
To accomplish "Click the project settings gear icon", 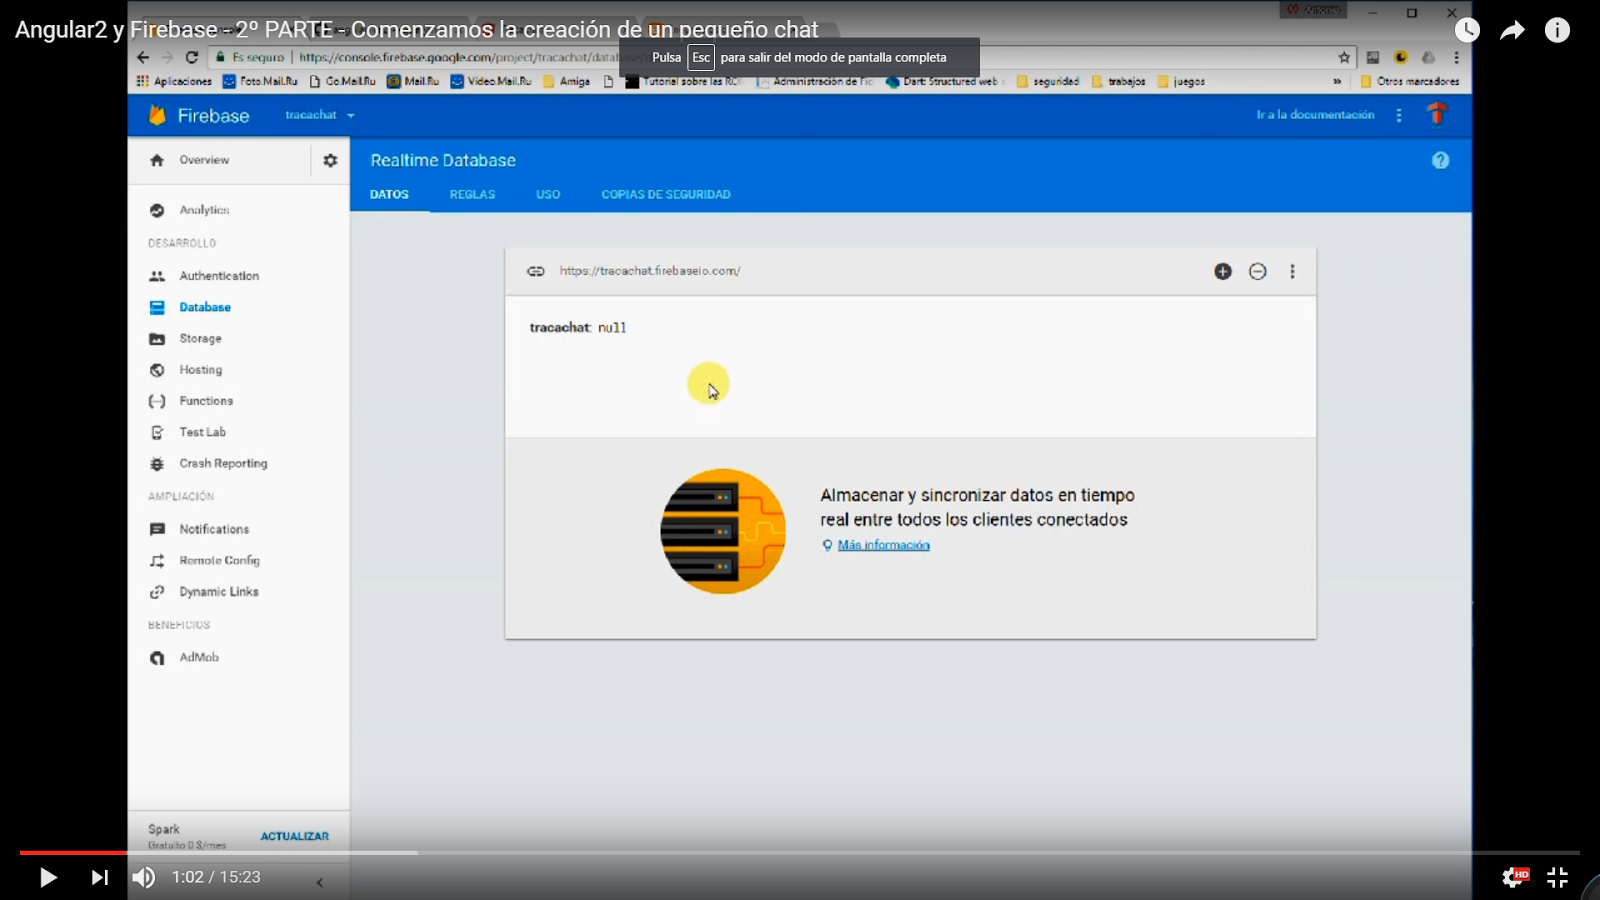I will (x=329, y=160).
